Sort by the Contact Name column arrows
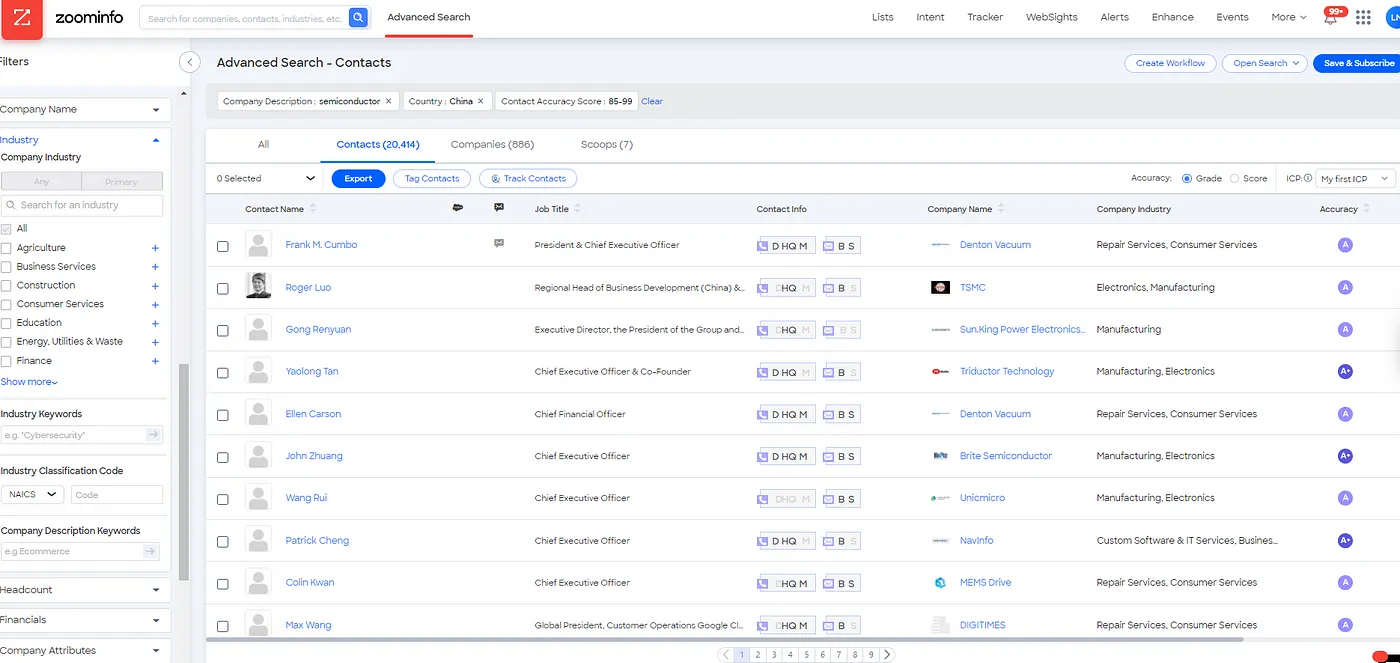 coord(313,209)
